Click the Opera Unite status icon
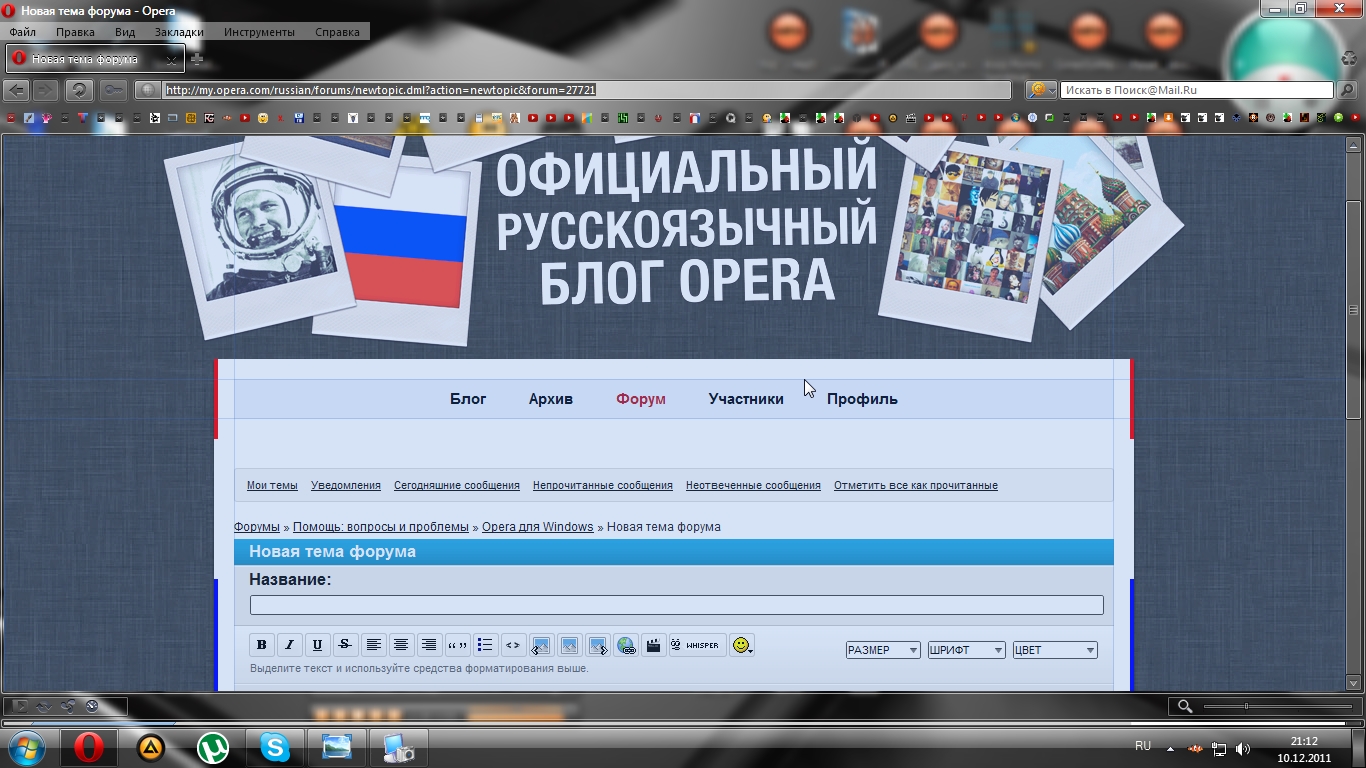Viewport: 1366px width, 768px height. (68, 706)
